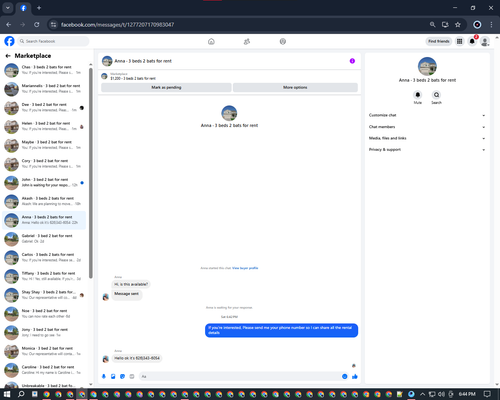Screen dimensions: 500x400
Task: Open the Caroline conversation
Action: point(44,370)
